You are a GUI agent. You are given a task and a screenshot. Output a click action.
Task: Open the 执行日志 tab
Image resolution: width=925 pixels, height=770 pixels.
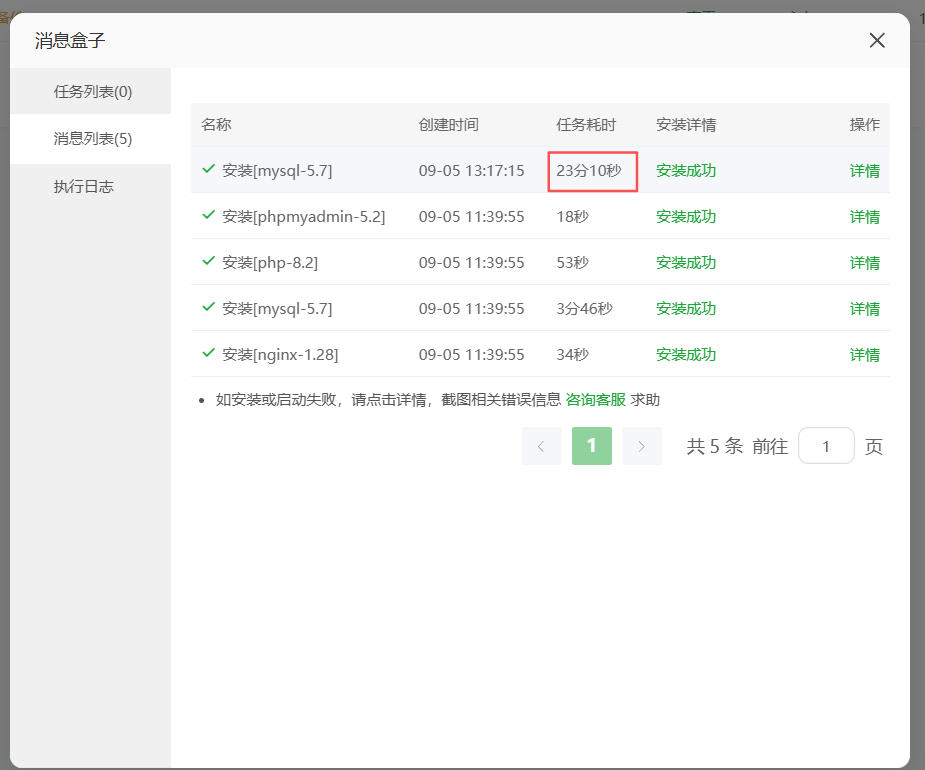coord(84,187)
